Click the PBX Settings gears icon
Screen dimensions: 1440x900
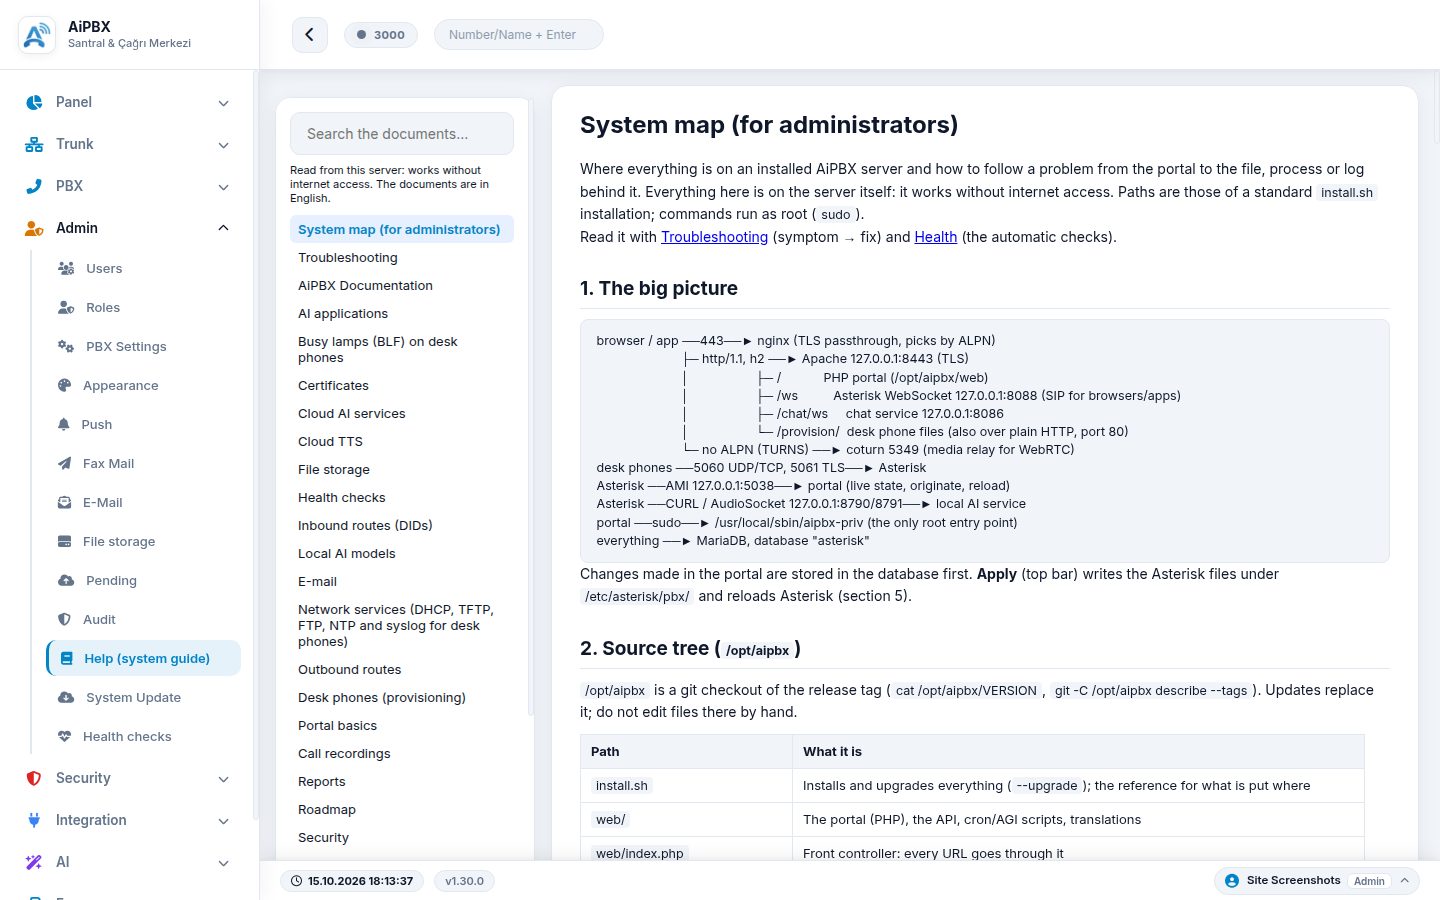pos(66,346)
